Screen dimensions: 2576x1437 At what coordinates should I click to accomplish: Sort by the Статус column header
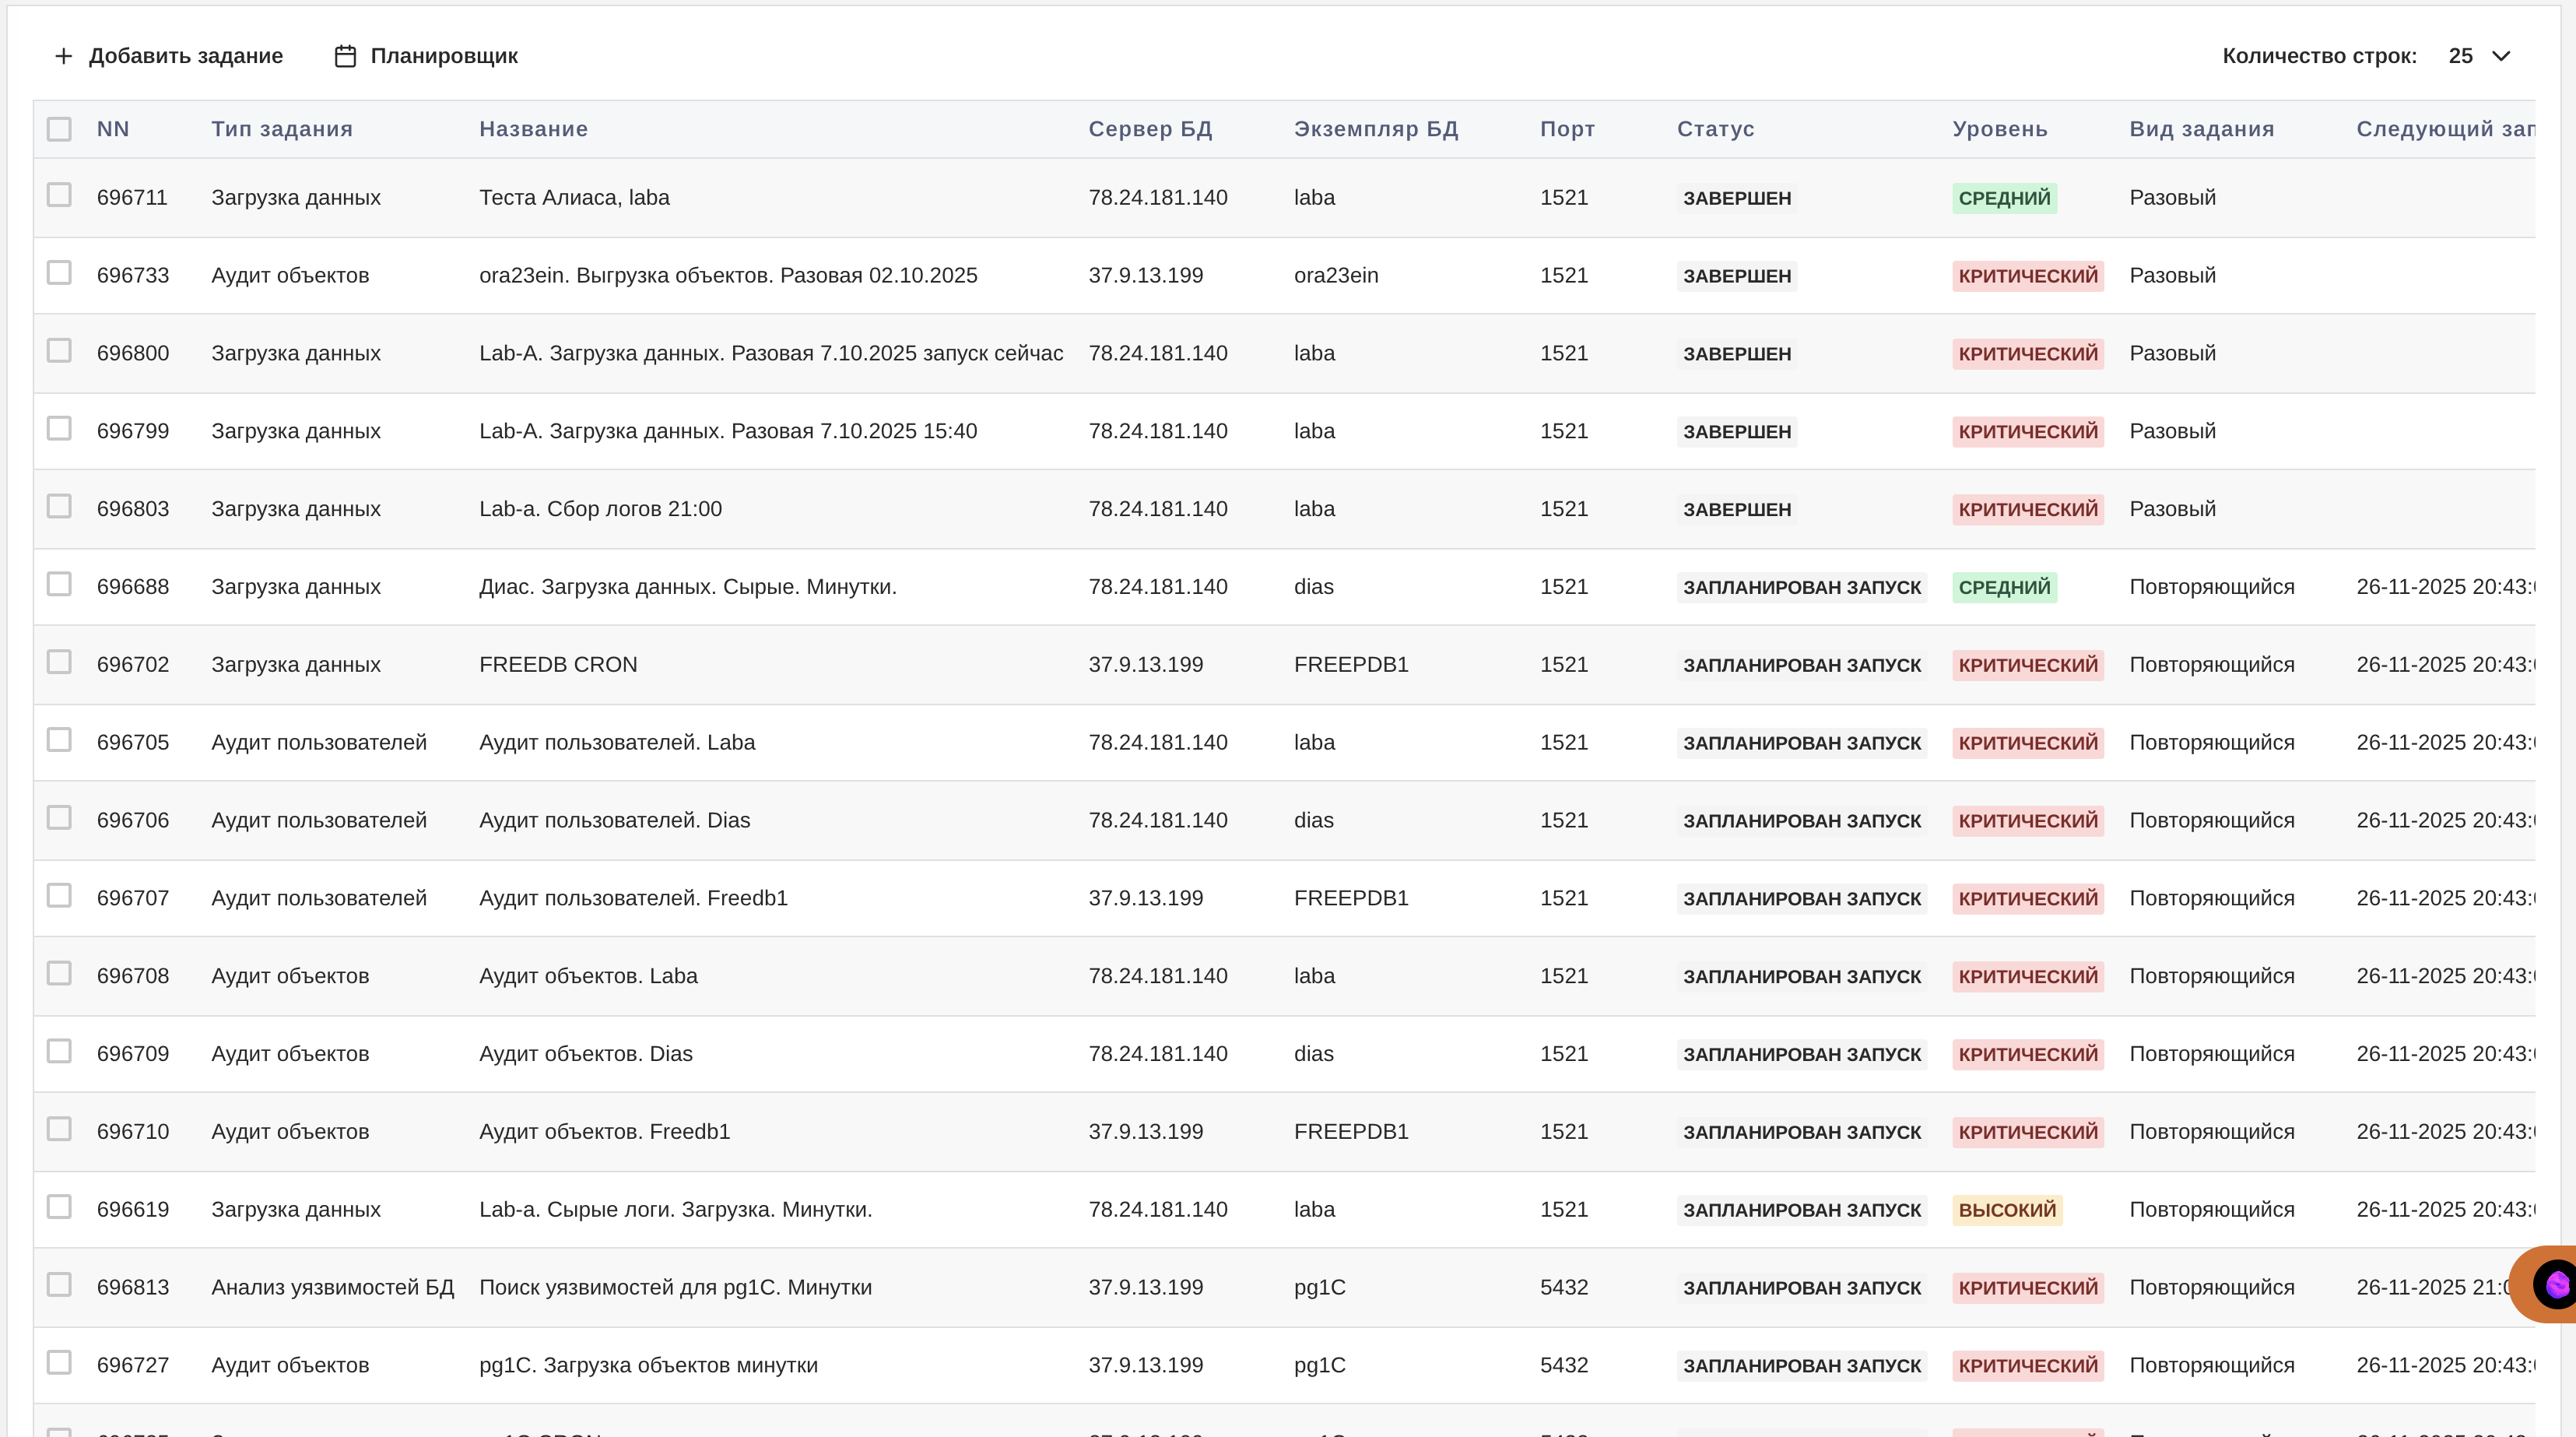tap(1715, 129)
